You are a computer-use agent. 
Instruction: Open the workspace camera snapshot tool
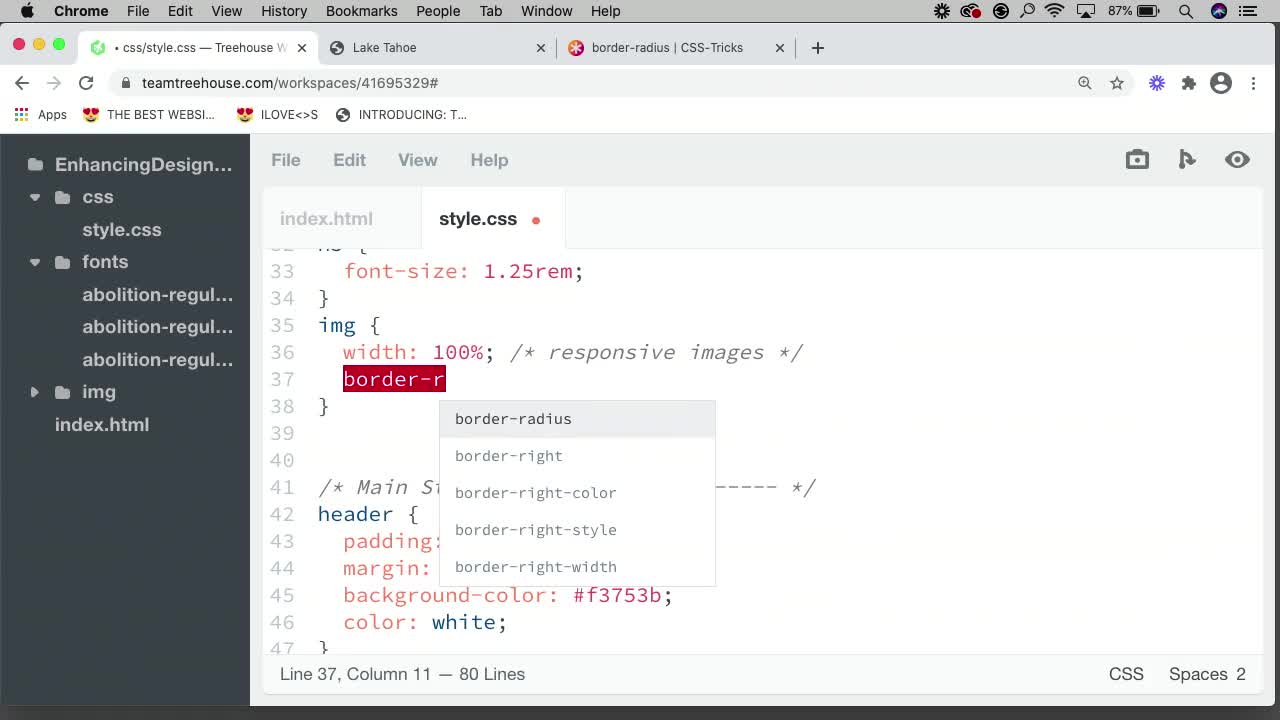(1137, 159)
